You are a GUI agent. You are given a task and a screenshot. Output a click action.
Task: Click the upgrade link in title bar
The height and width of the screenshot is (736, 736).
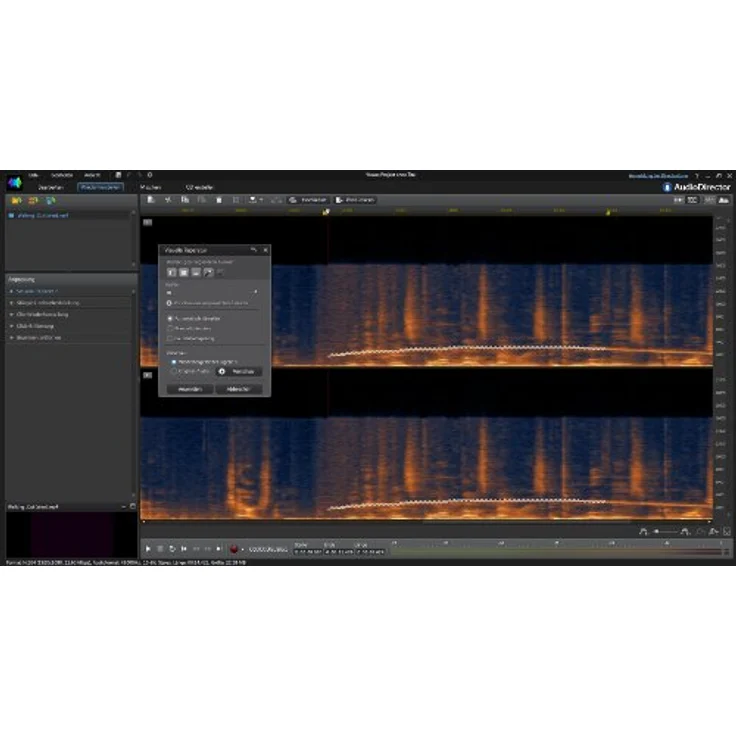pos(658,176)
